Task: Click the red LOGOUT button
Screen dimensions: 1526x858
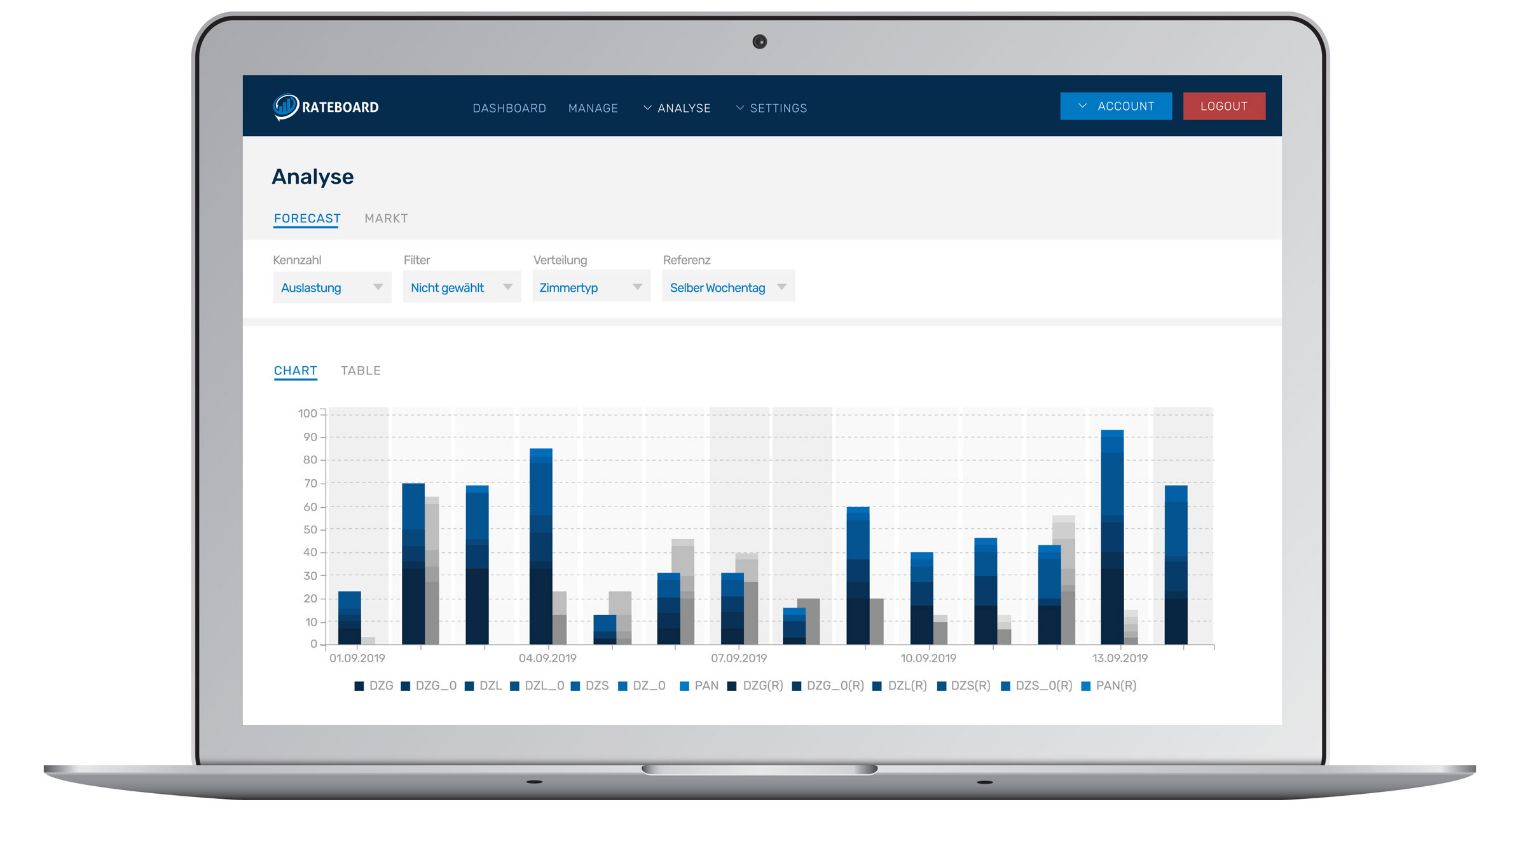Action: [x=1224, y=106]
